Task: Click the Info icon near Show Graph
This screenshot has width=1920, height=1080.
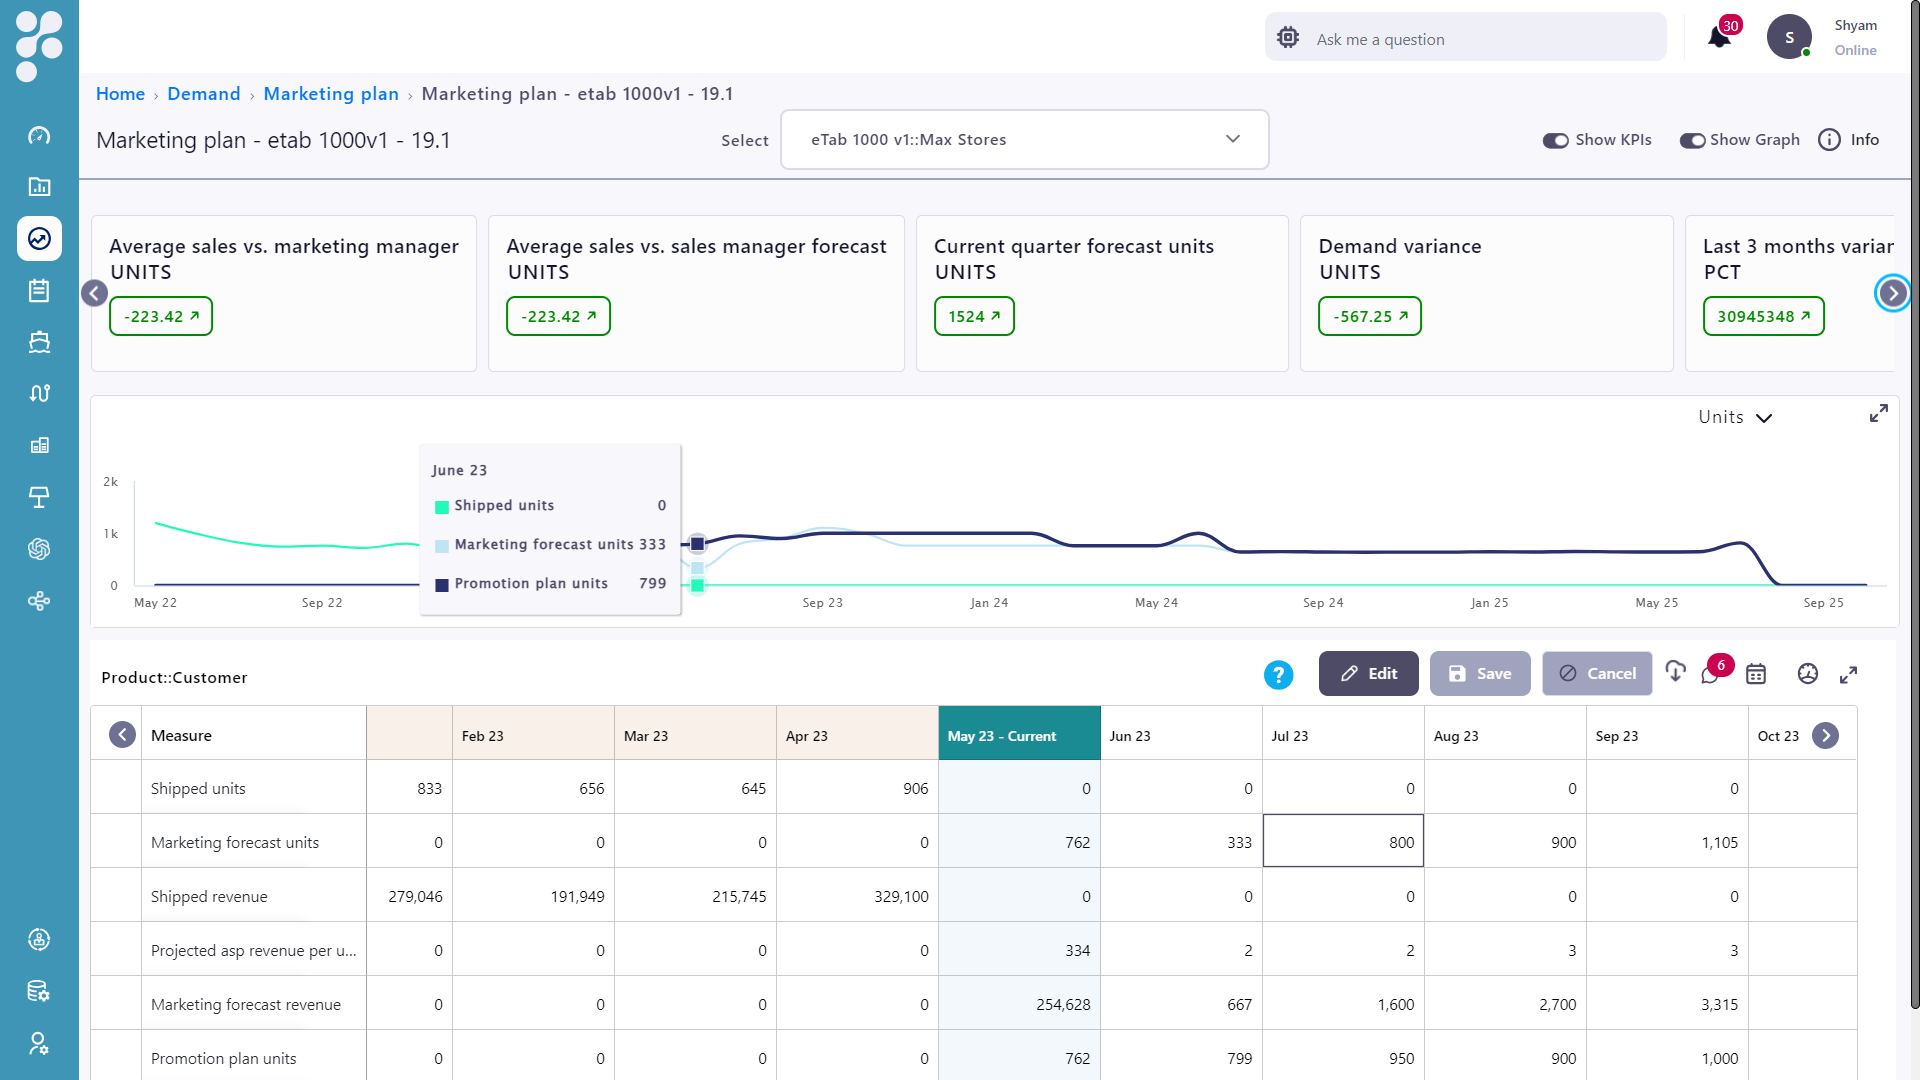Action: (1829, 140)
